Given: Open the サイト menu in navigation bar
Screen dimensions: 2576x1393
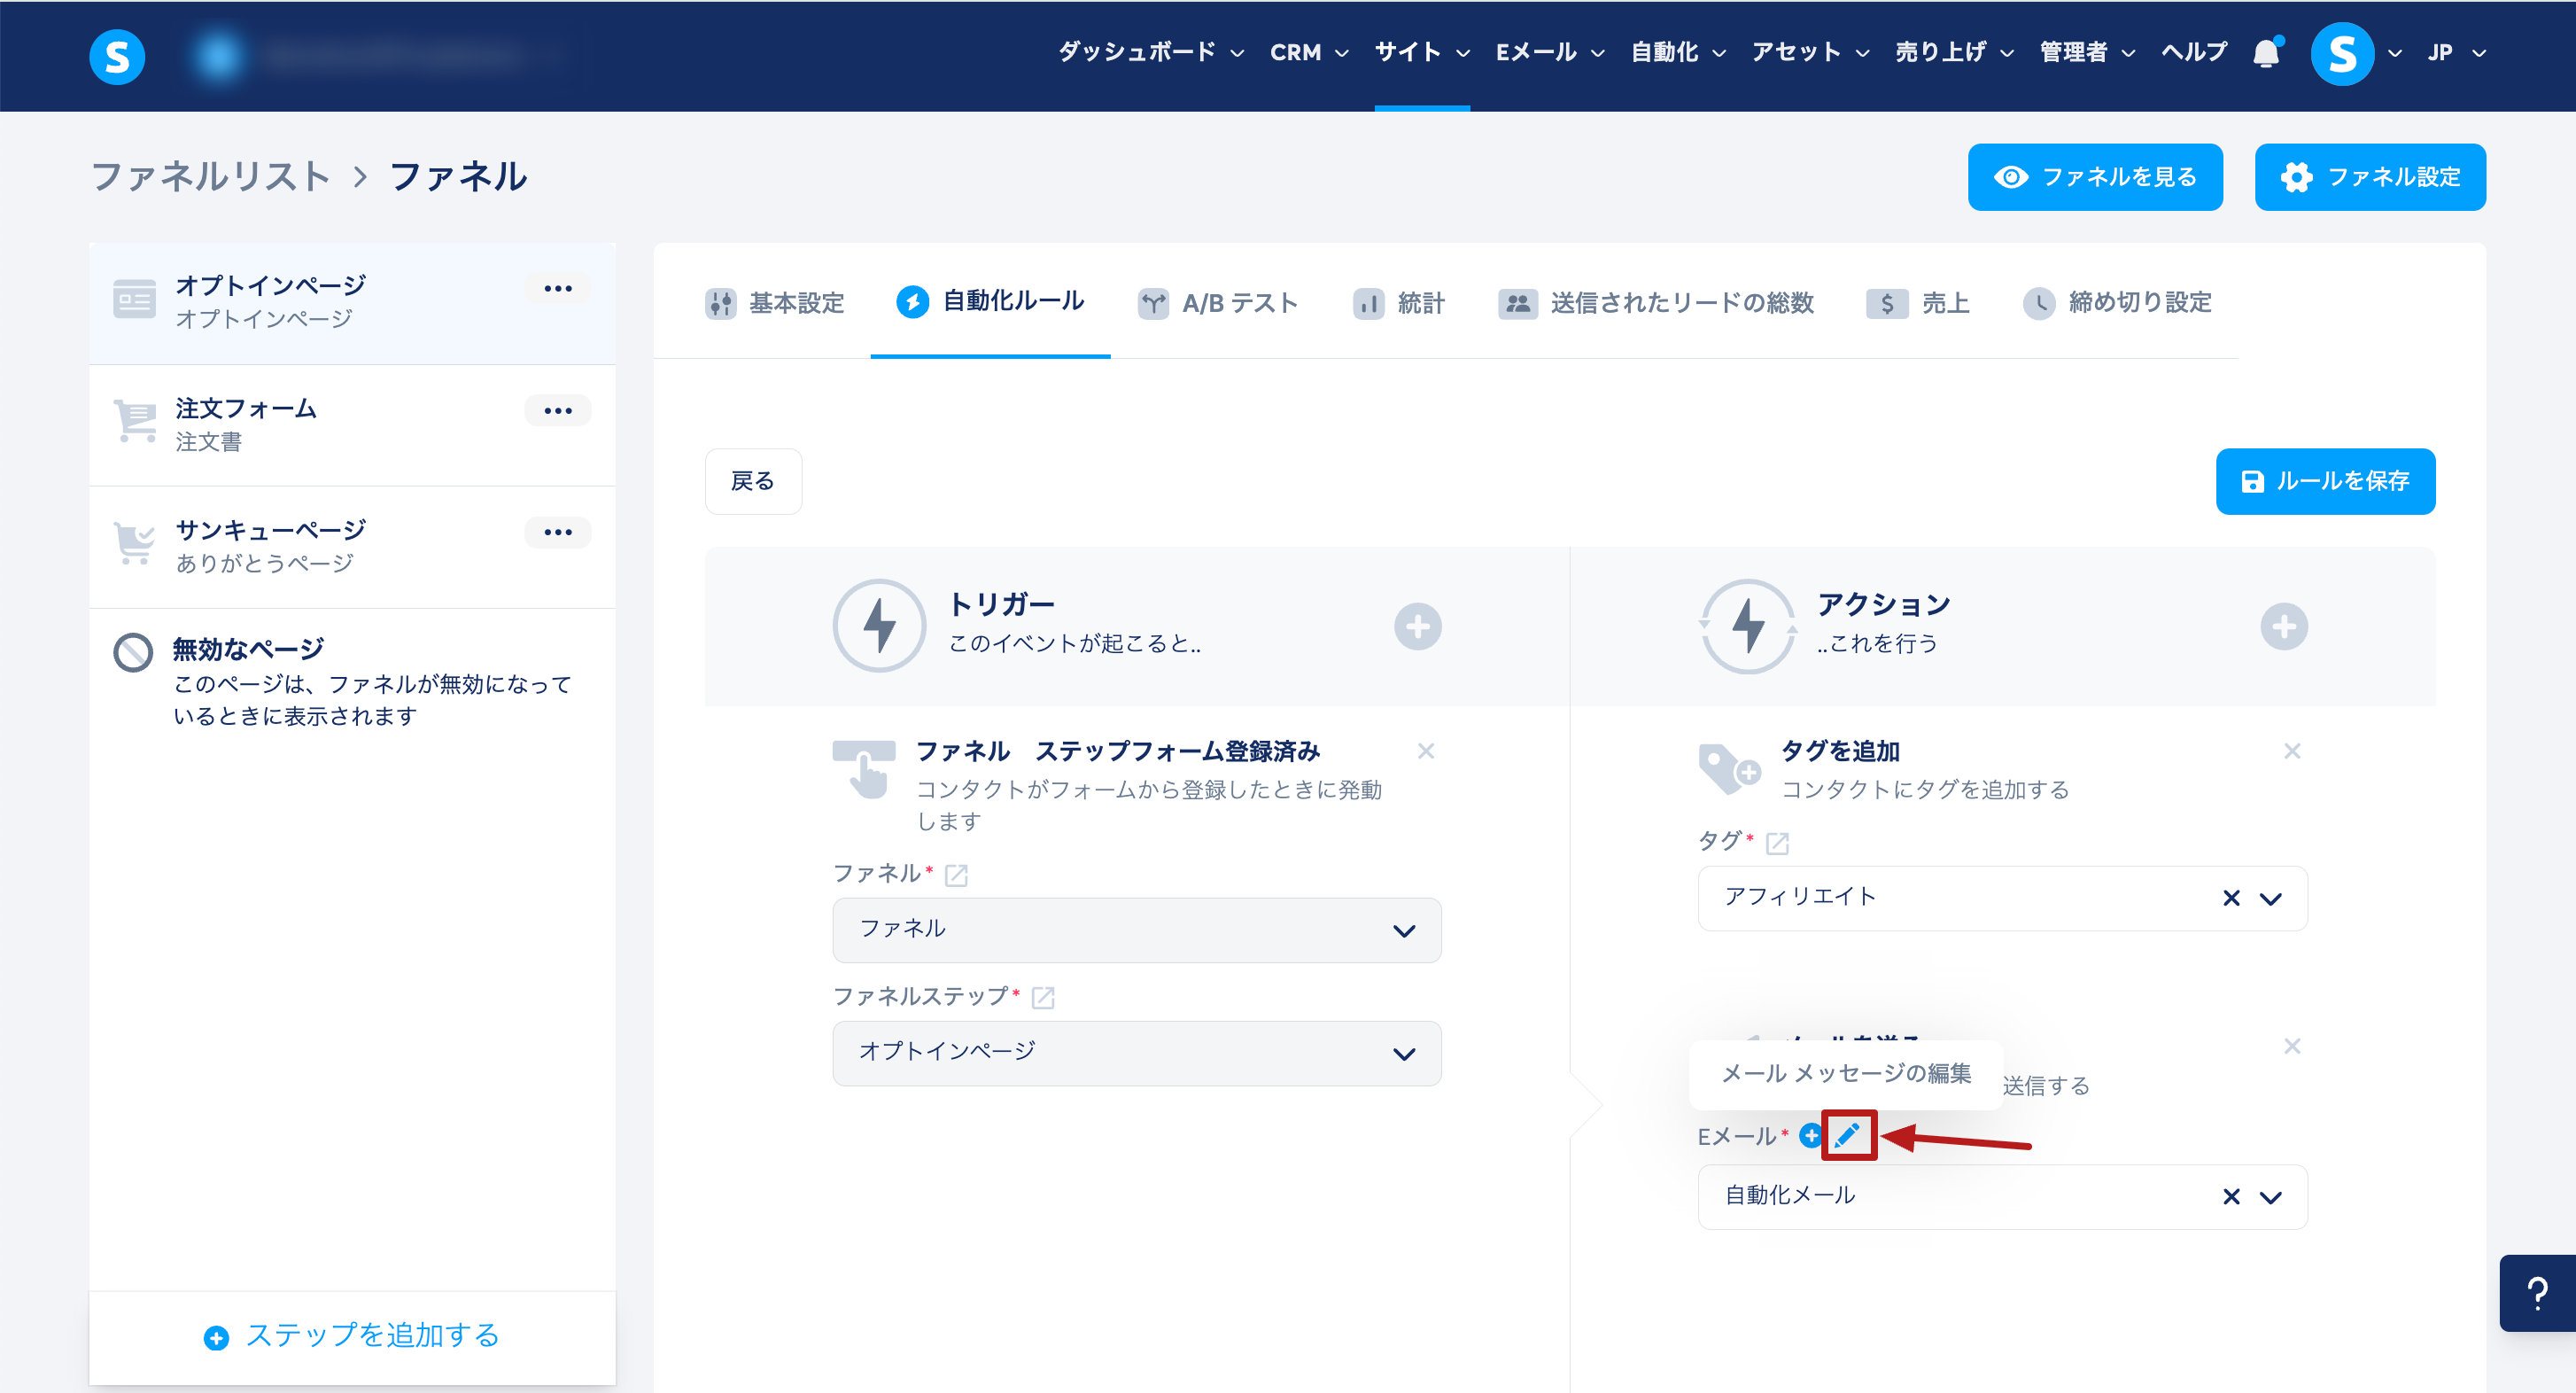Looking at the screenshot, I should click(x=1420, y=53).
